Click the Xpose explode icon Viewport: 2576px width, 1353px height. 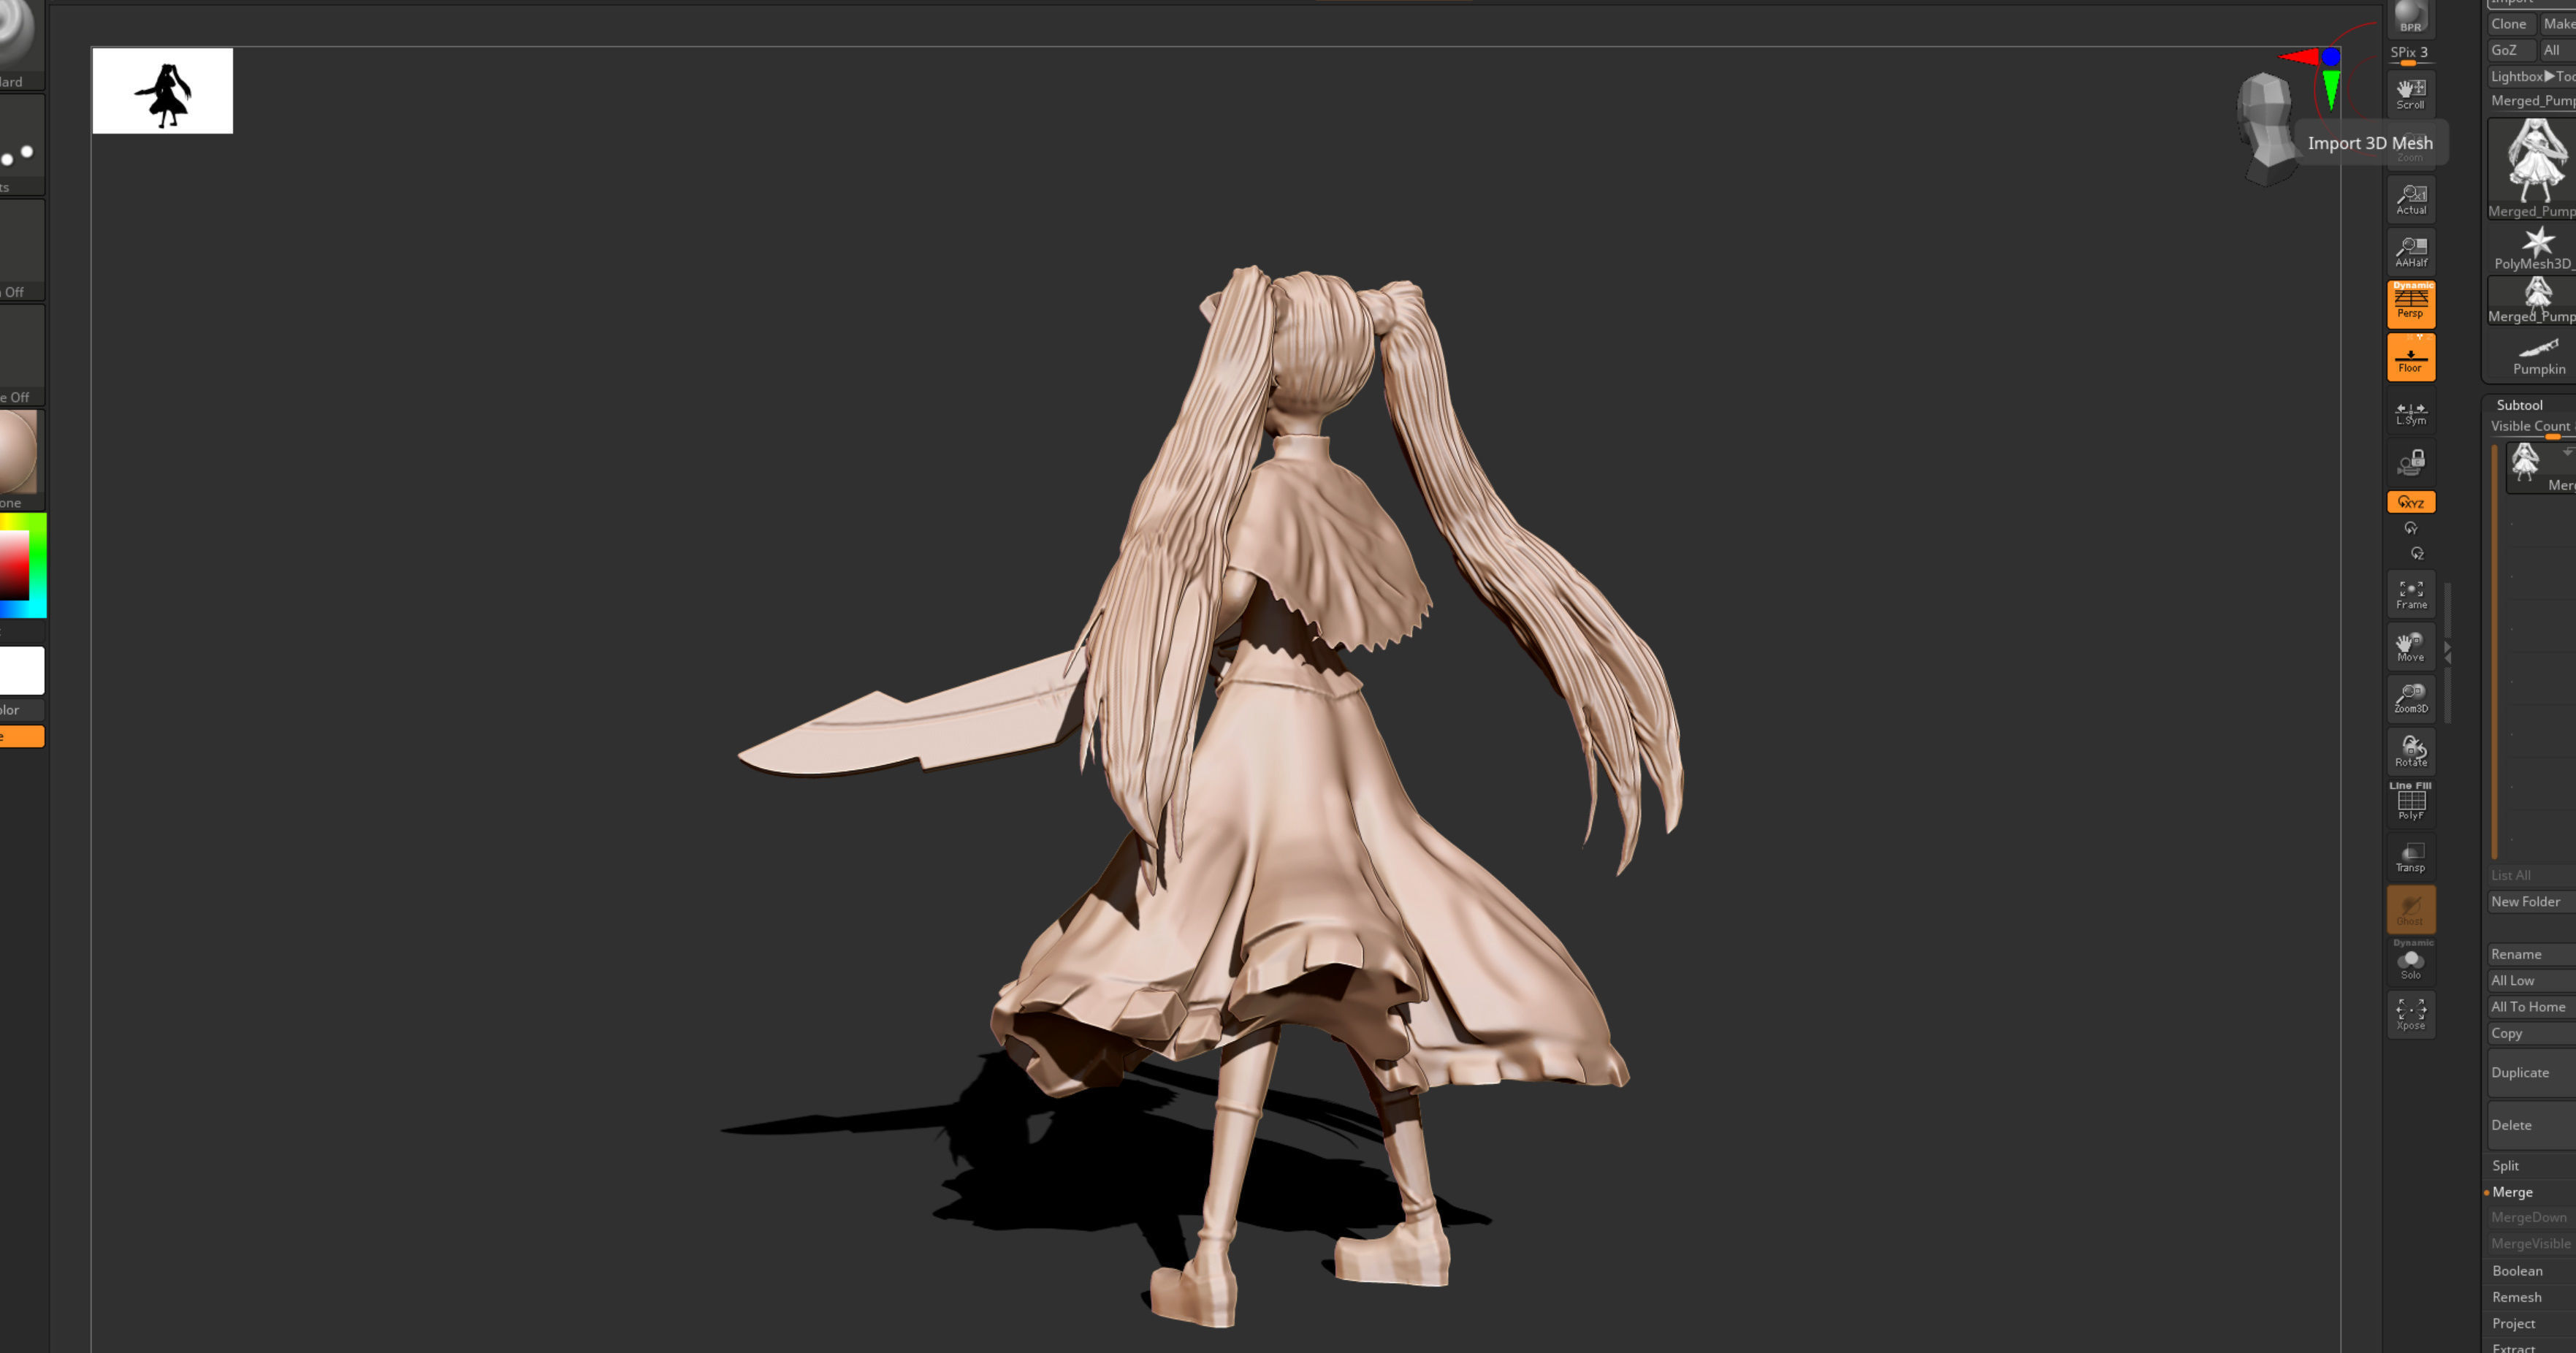coord(2410,1015)
